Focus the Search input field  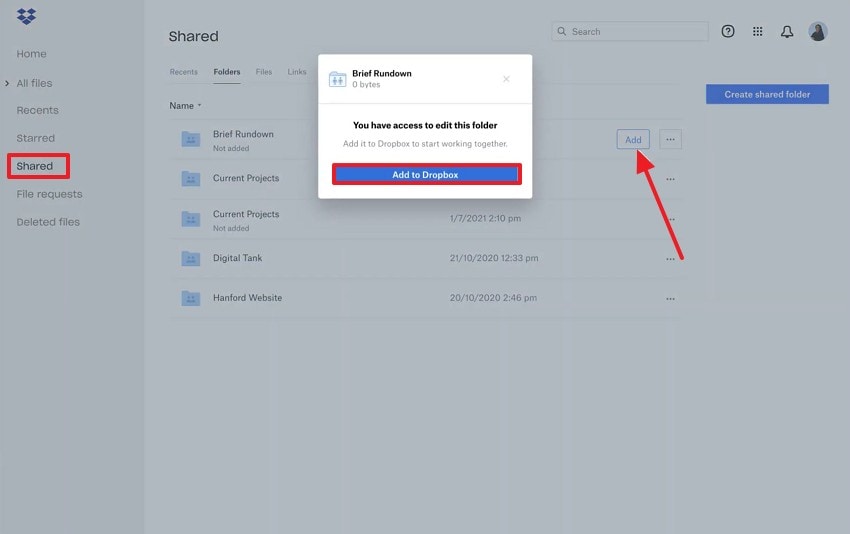(x=630, y=31)
